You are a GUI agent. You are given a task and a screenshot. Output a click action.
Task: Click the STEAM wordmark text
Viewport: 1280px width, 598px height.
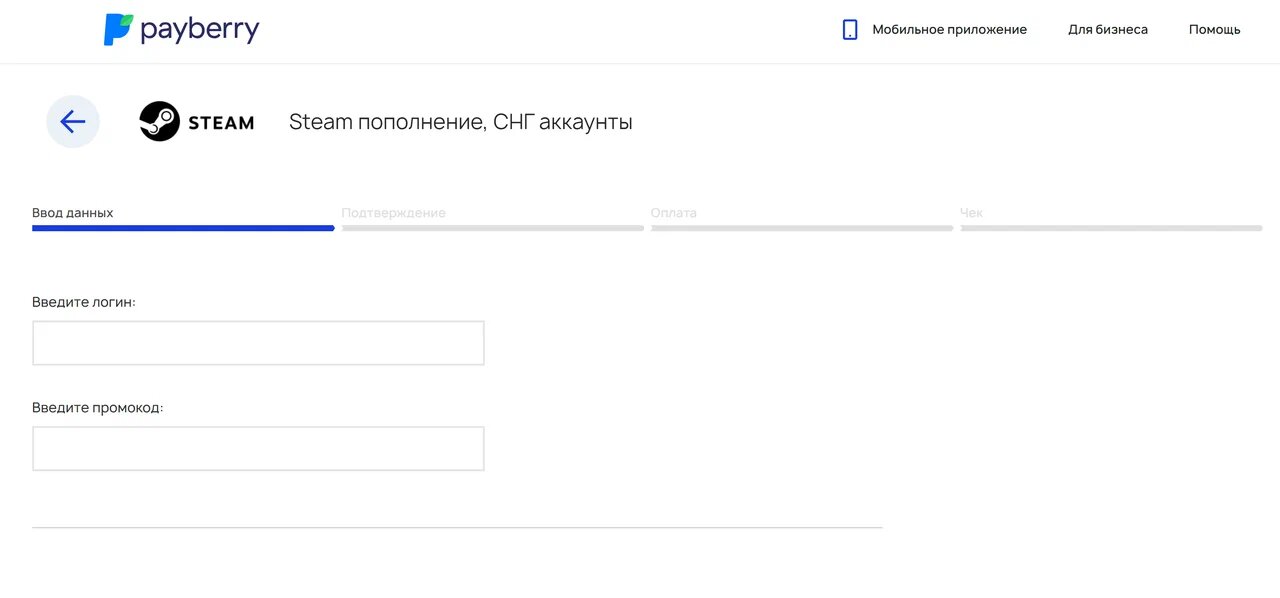[x=221, y=123]
